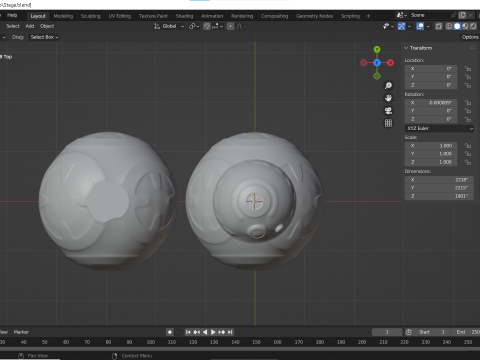
Task: Collapse the Transform panel
Action: [x=418, y=48]
